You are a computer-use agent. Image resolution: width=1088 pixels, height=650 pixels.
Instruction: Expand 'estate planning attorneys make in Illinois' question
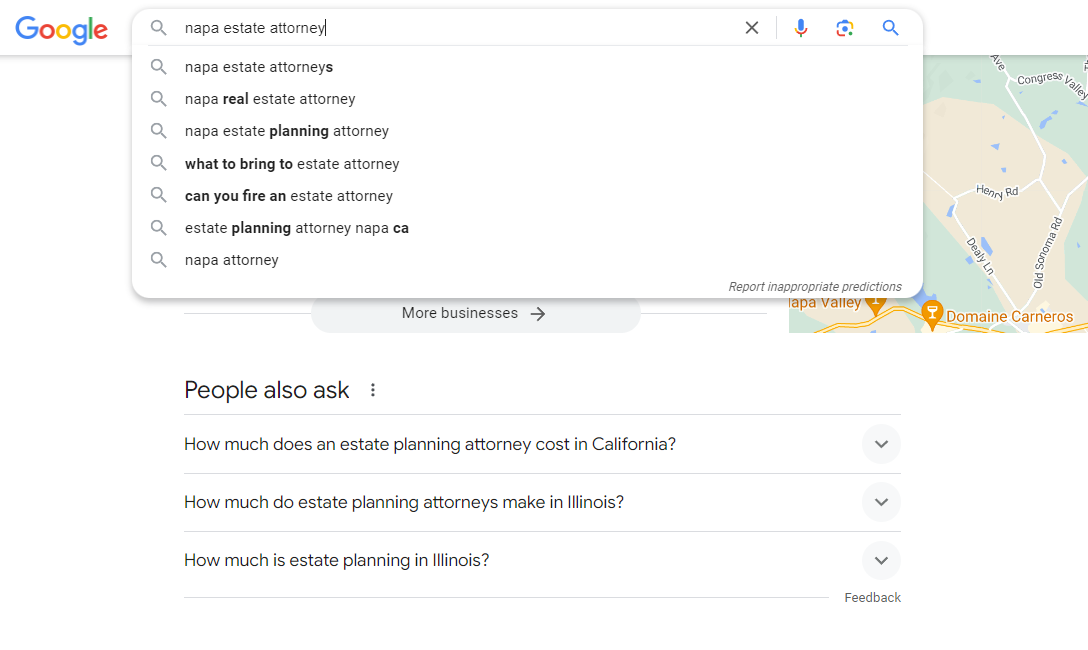(x=542, y=502)
